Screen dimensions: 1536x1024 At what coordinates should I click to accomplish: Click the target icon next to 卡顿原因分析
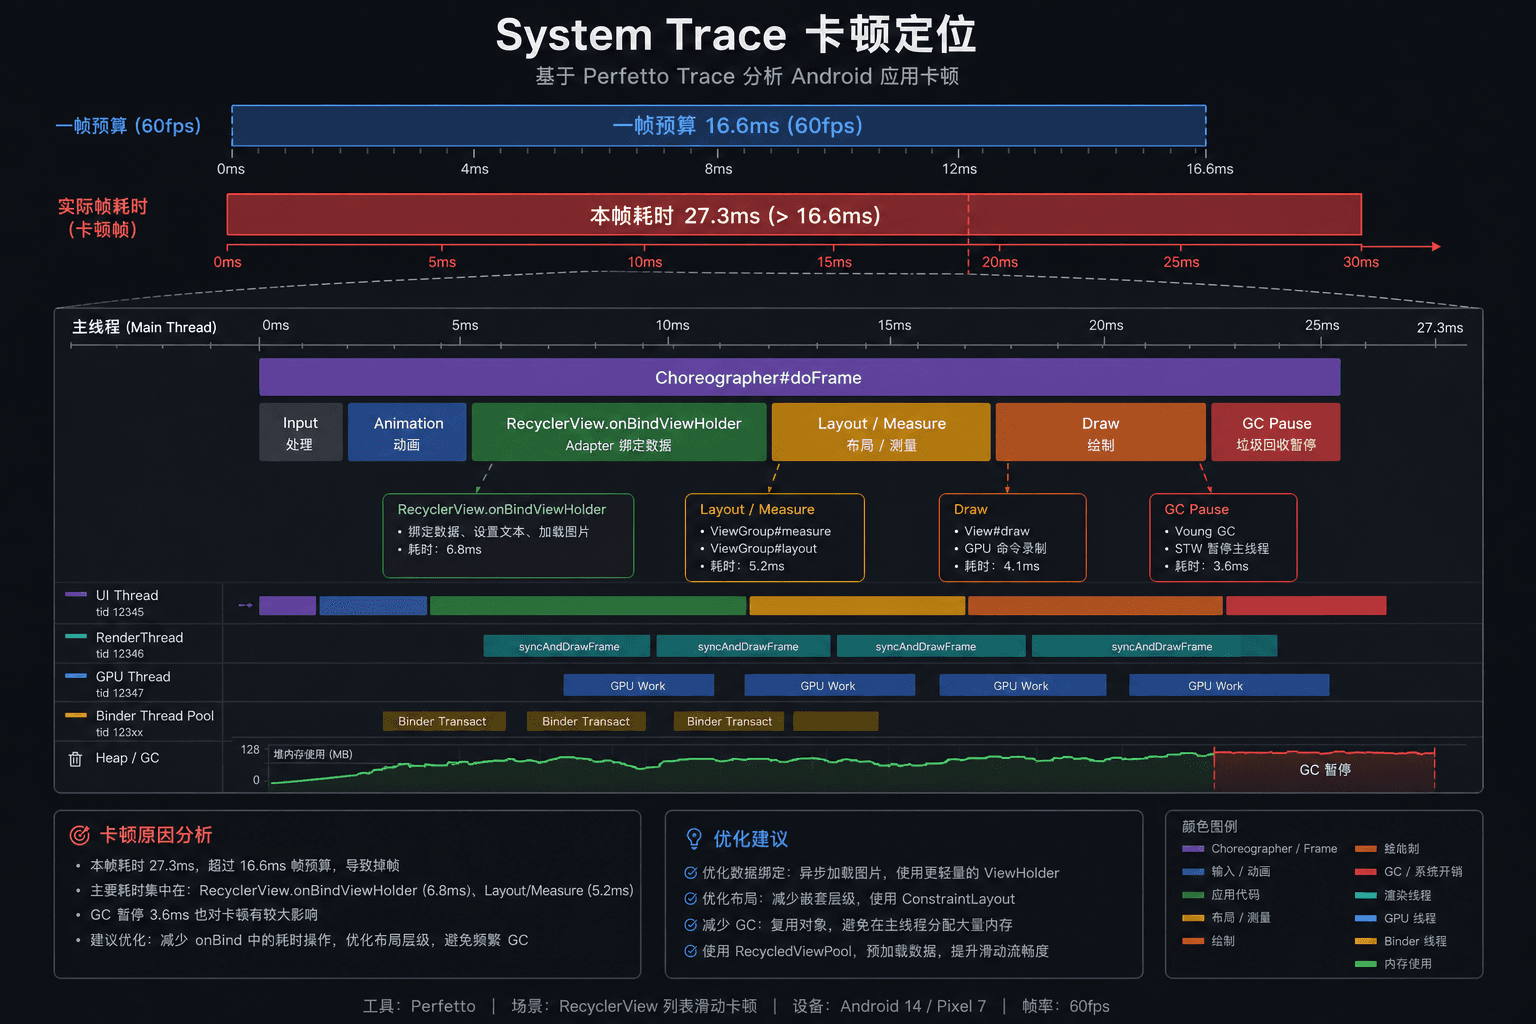tap(79, 835)
